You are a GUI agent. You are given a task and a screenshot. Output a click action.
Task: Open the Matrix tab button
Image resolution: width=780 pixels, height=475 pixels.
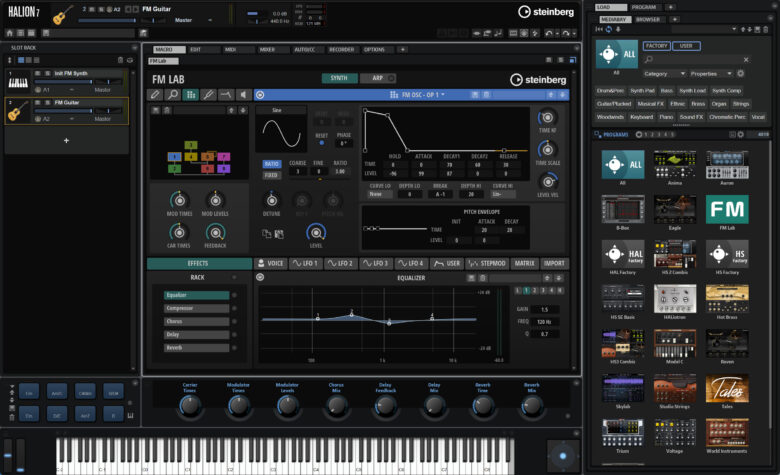tap(524, 263)
